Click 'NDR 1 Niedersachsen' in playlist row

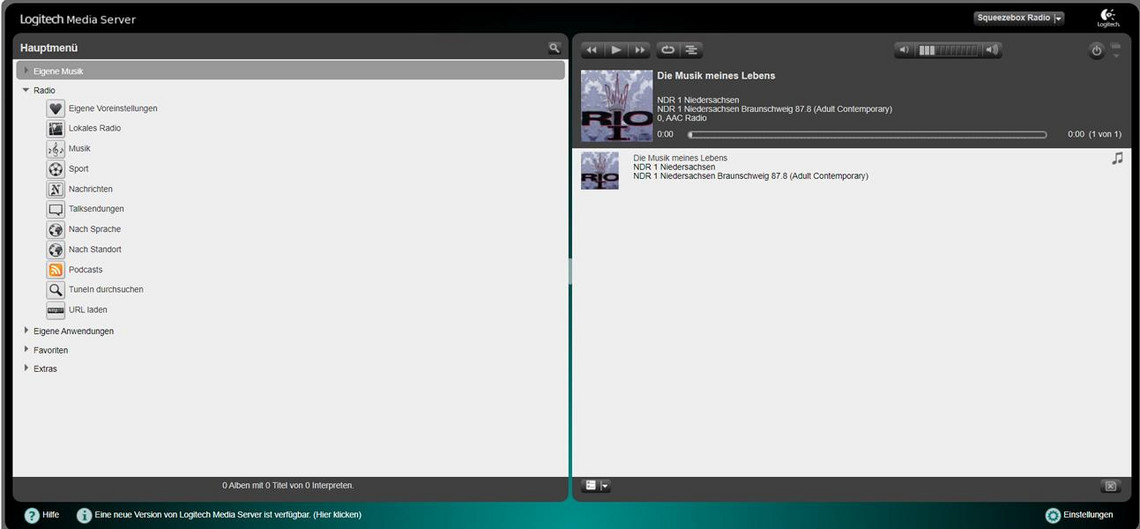[x=674, y=167]
